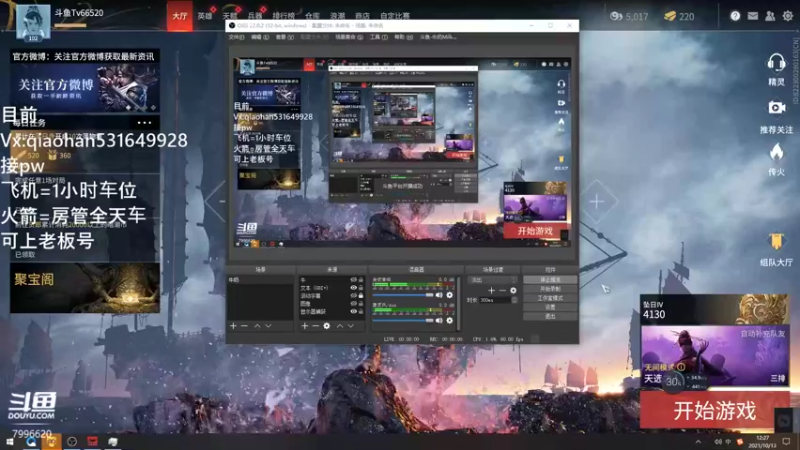This screenshot has width=800, height=450.
Task: Adjust the transition duration spinner arrows
Action: click(514, 300)
